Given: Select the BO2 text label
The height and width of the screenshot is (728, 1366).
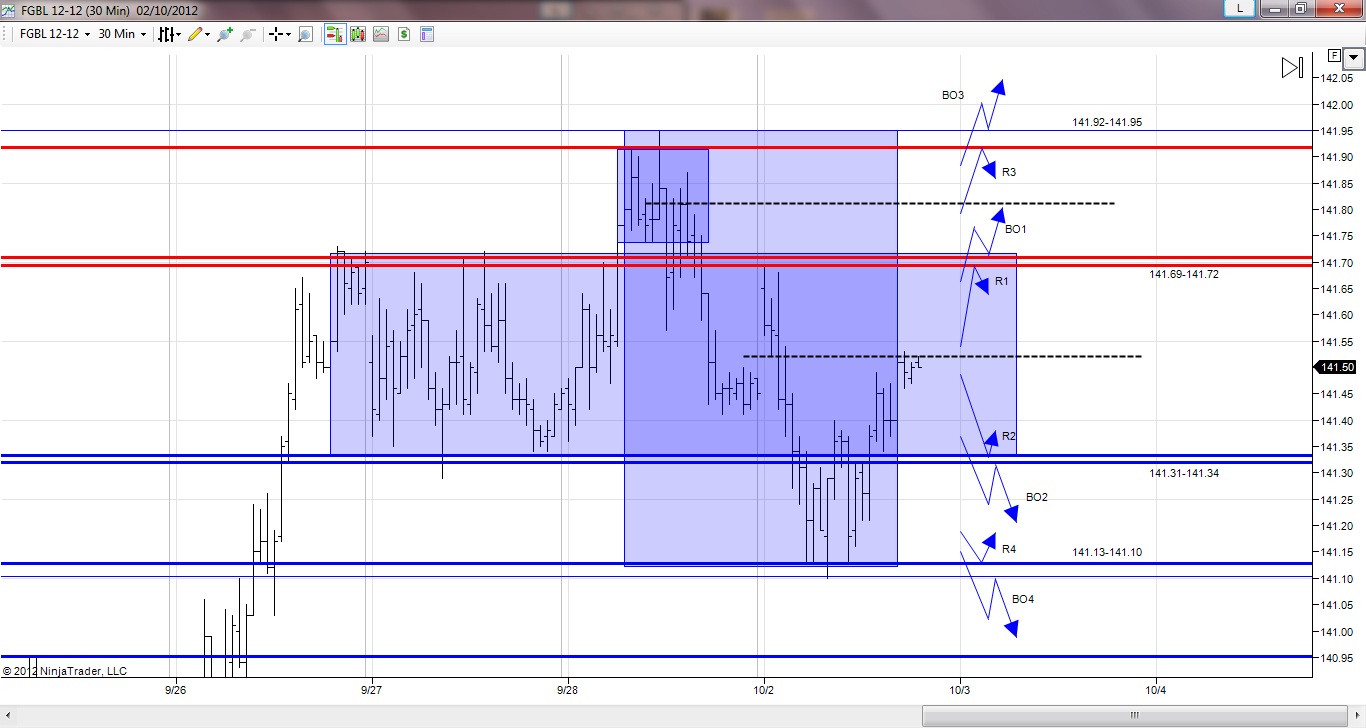Looking at the screenshot, I should click(x=1037, y=498).
